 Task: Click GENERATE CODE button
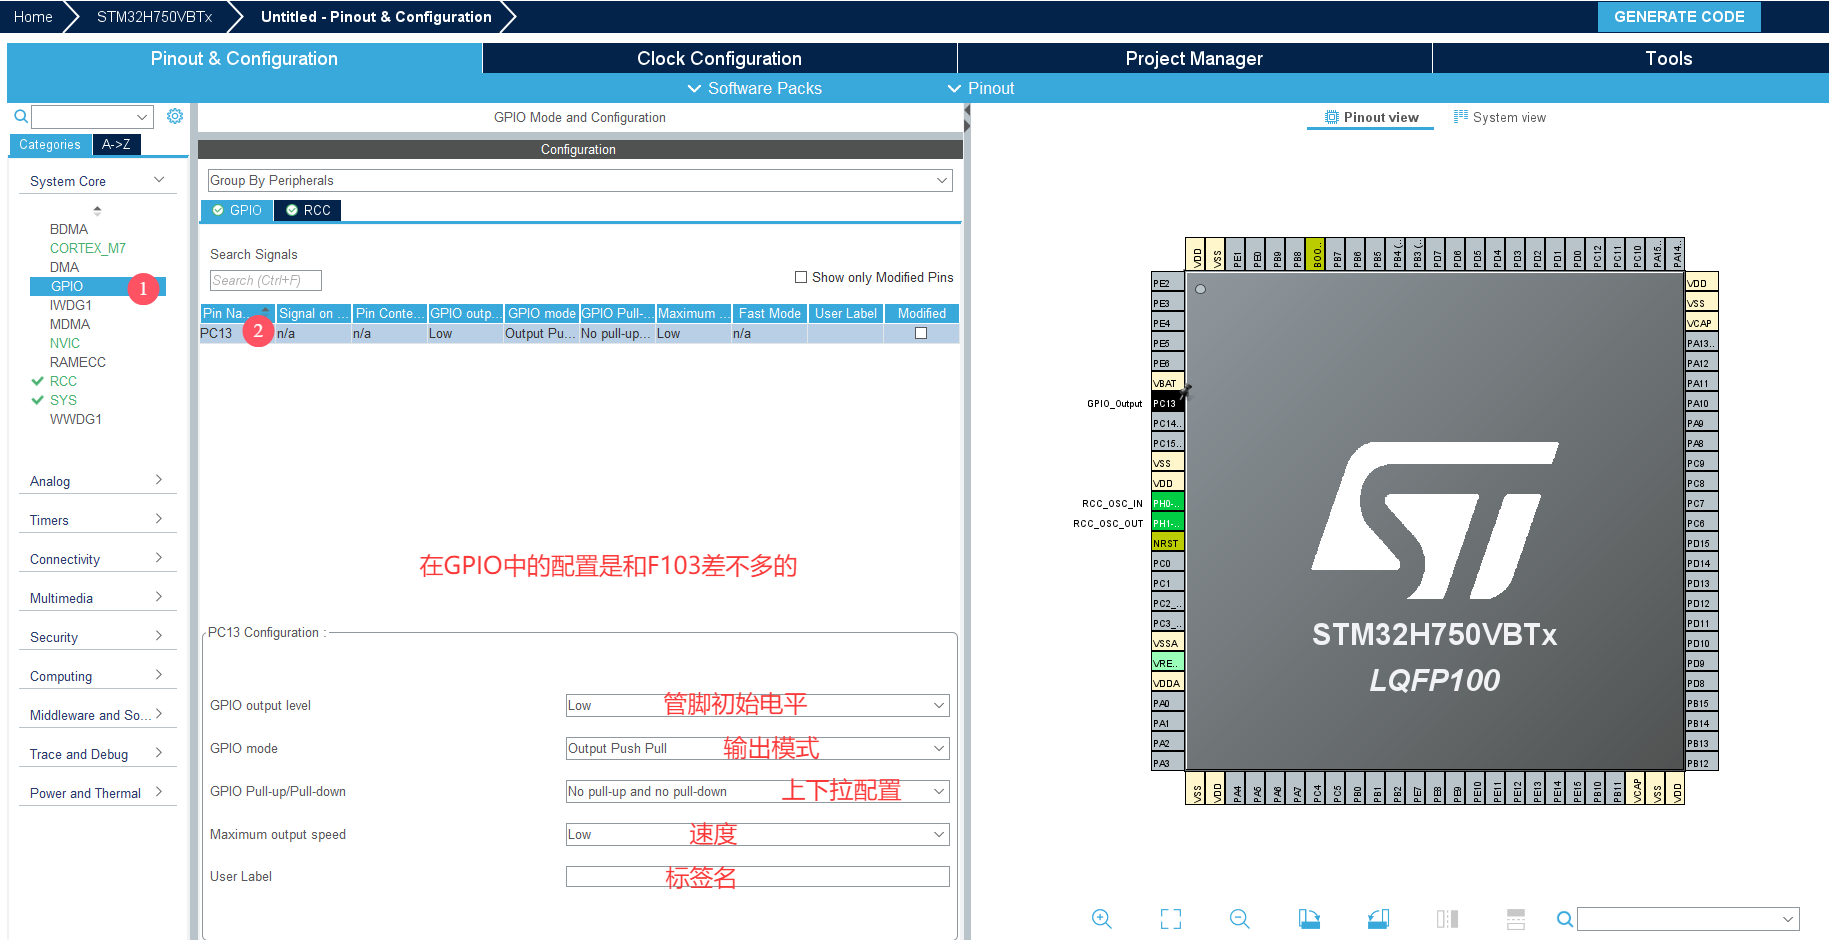[1679, 17]
